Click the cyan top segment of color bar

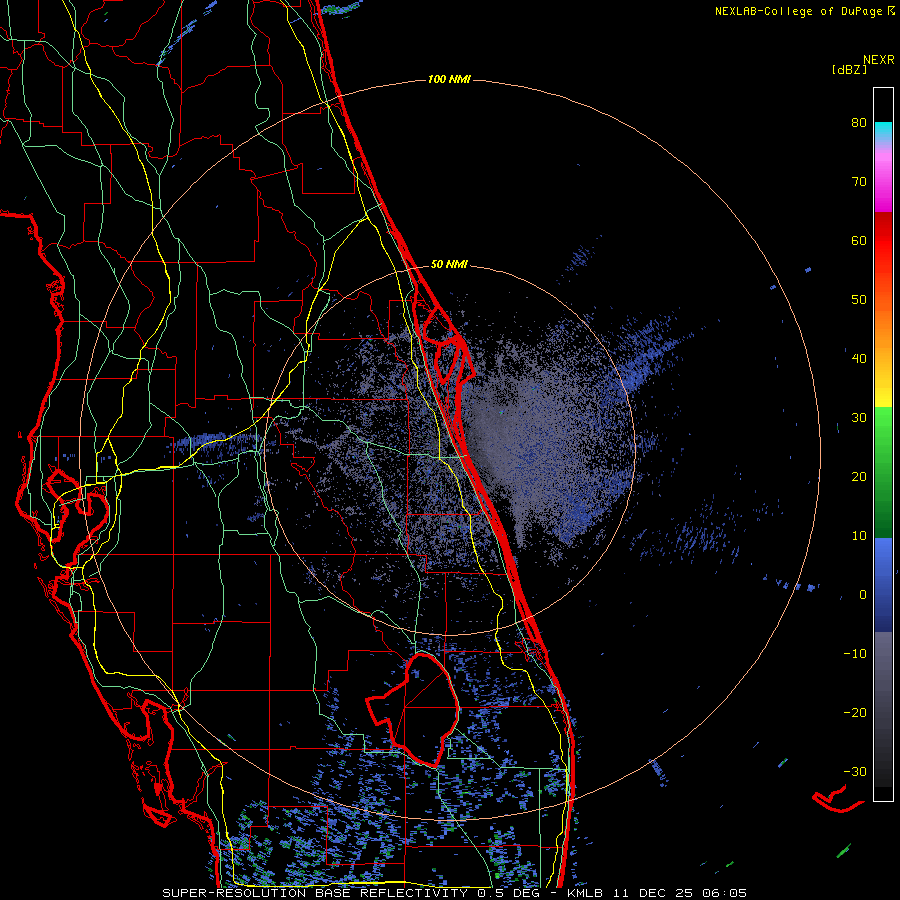click(883, 133)
